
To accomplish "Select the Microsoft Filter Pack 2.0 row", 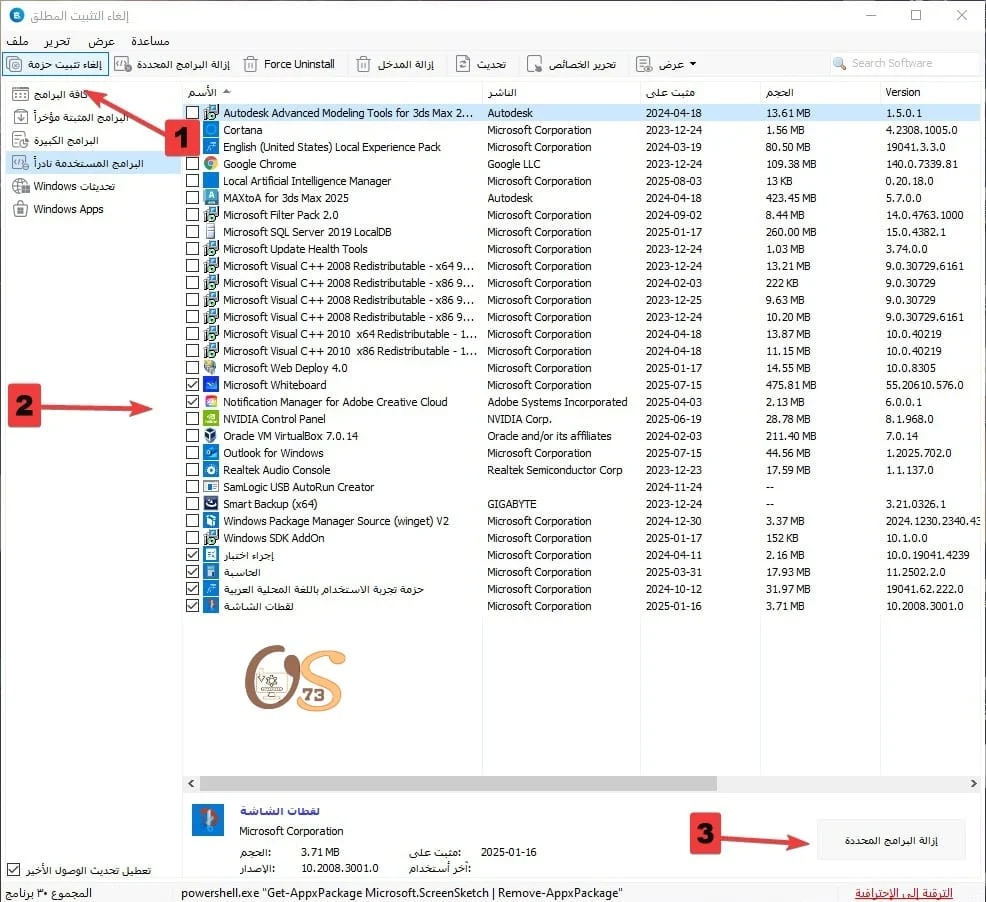I will coord(582,214).
